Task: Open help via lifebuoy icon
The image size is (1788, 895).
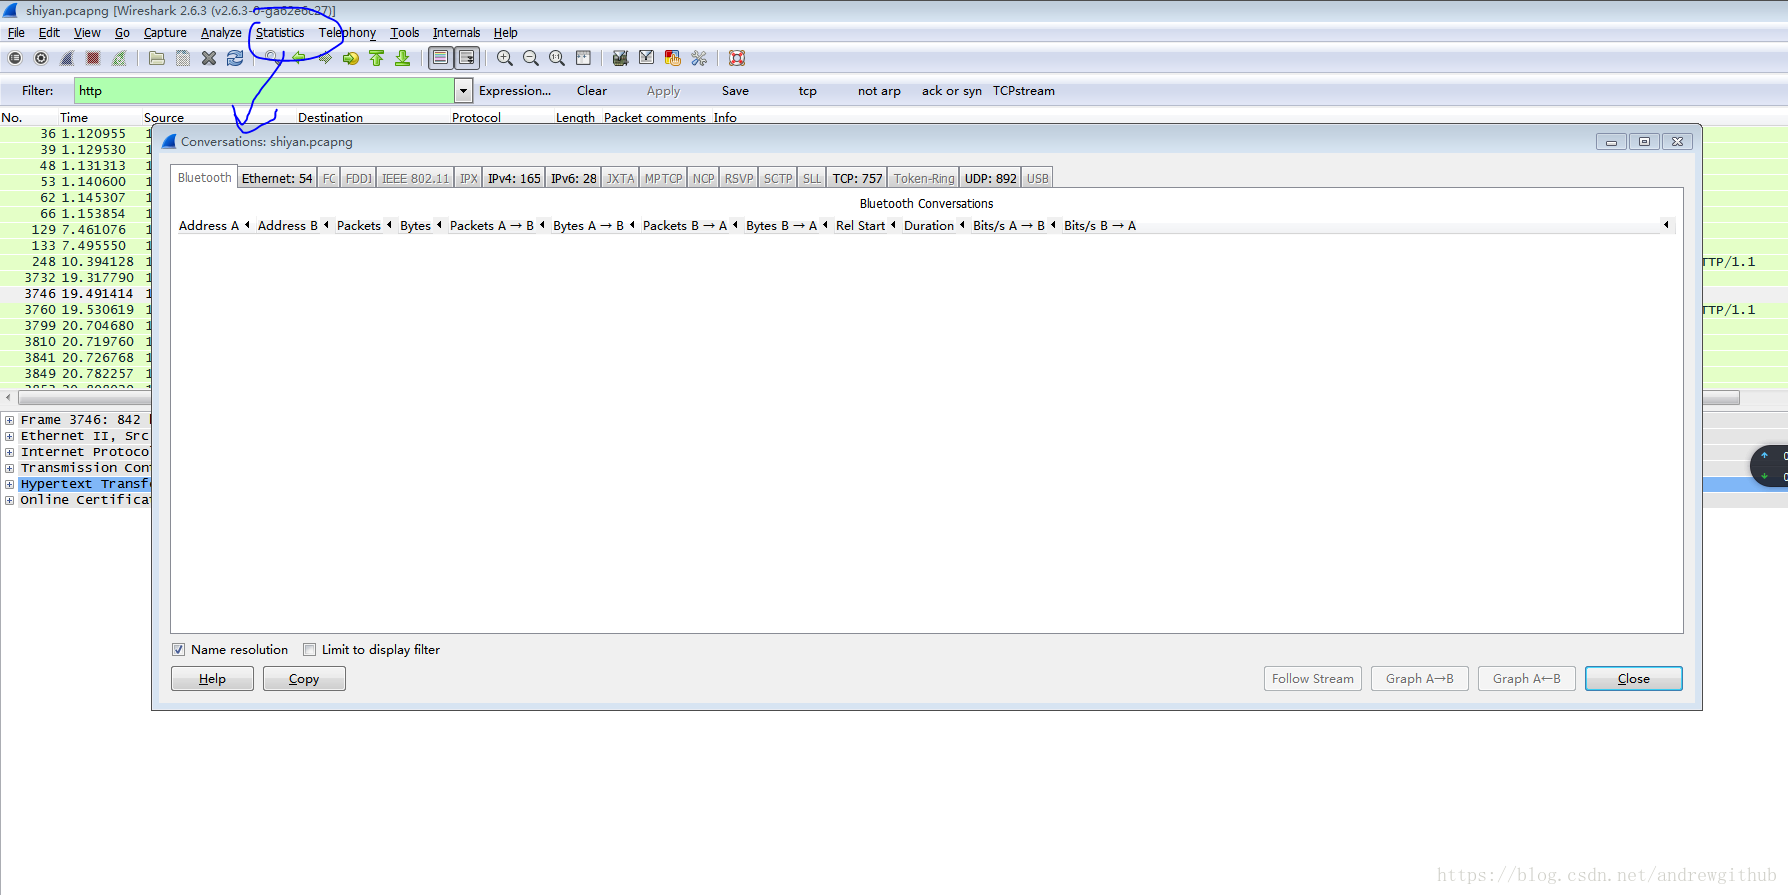Action: click(x=737, y=58)
